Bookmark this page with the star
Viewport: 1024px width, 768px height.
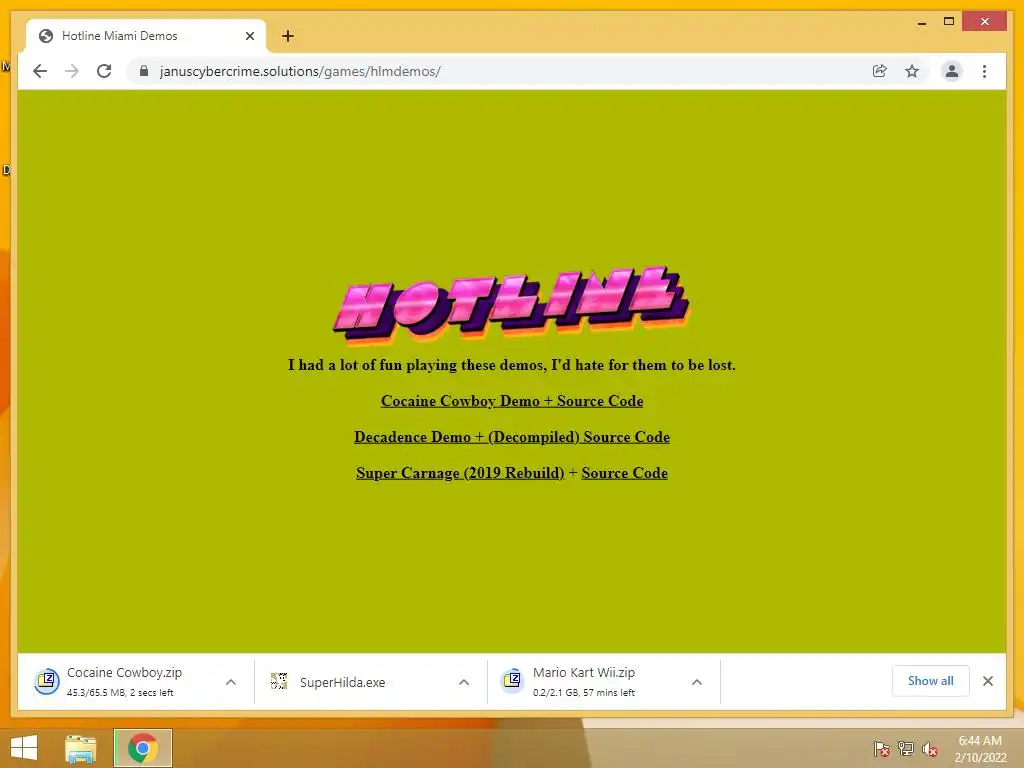click(x=912, y=71)
